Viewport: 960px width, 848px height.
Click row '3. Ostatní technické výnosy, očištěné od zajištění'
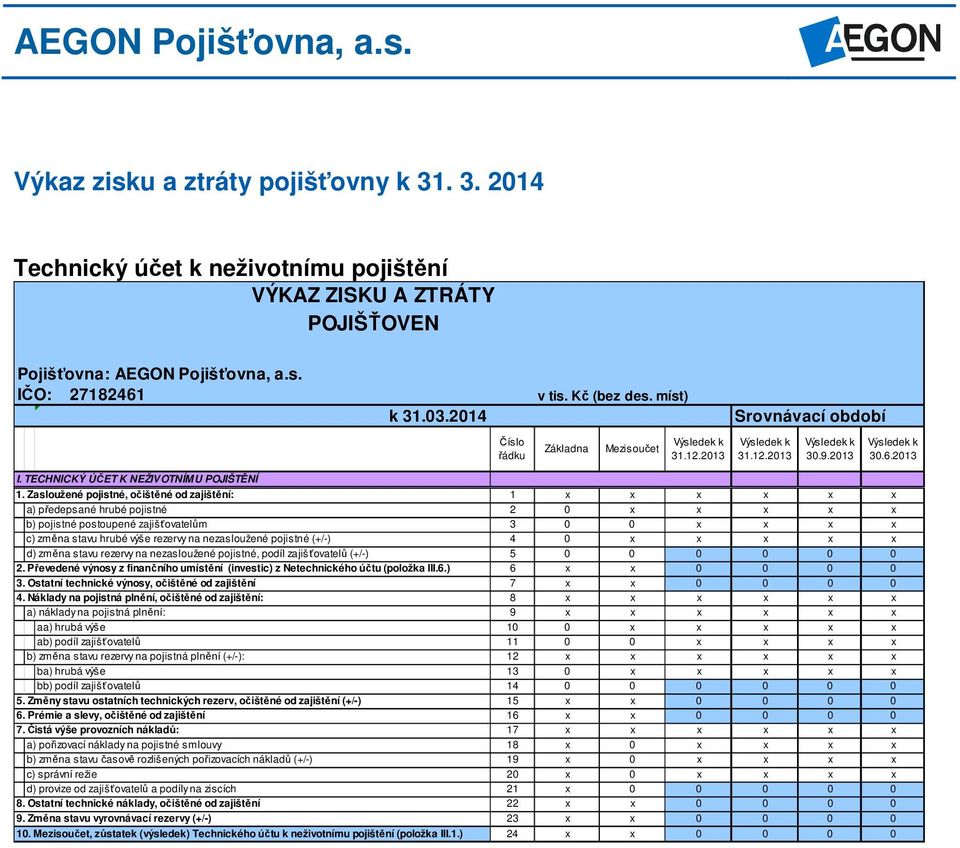469,583
